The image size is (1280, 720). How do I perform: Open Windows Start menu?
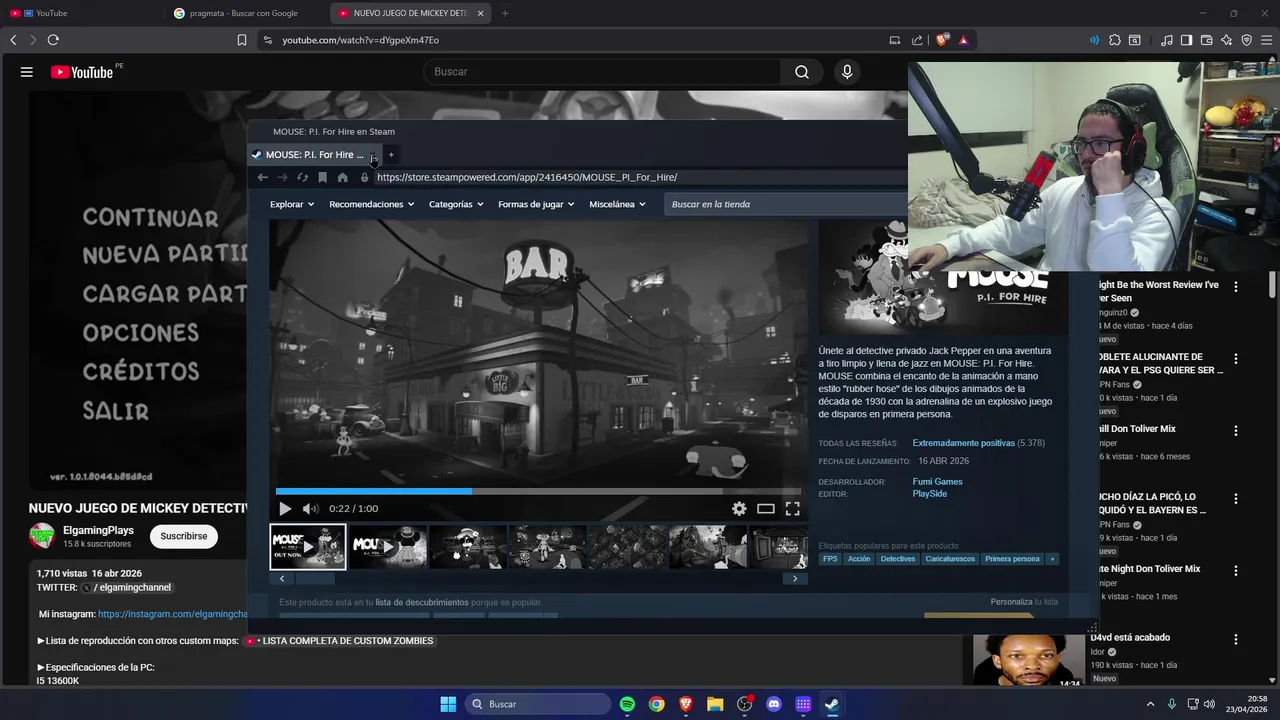pyautogui.click(x=448, y=704)
